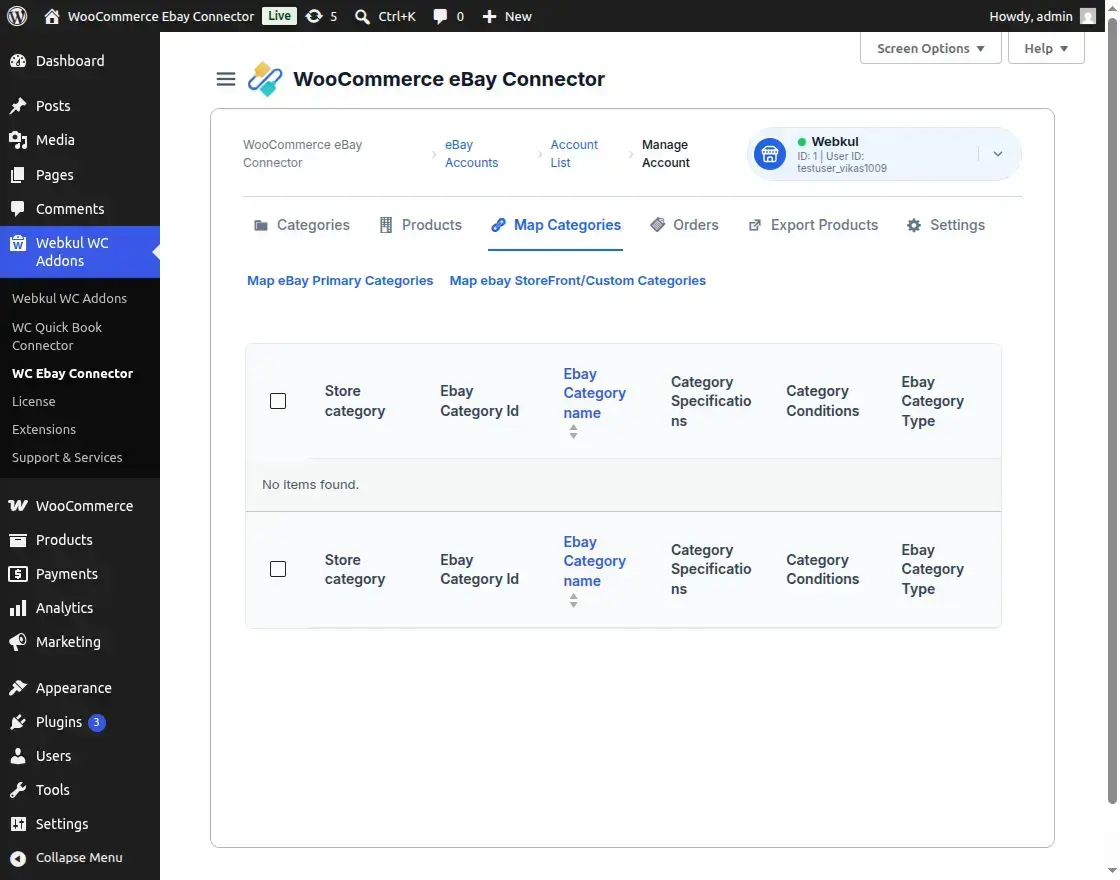Switch to the Products tab
Image resolution: width=1120 pixels, height=880 pixels.
tap(421, 225)
